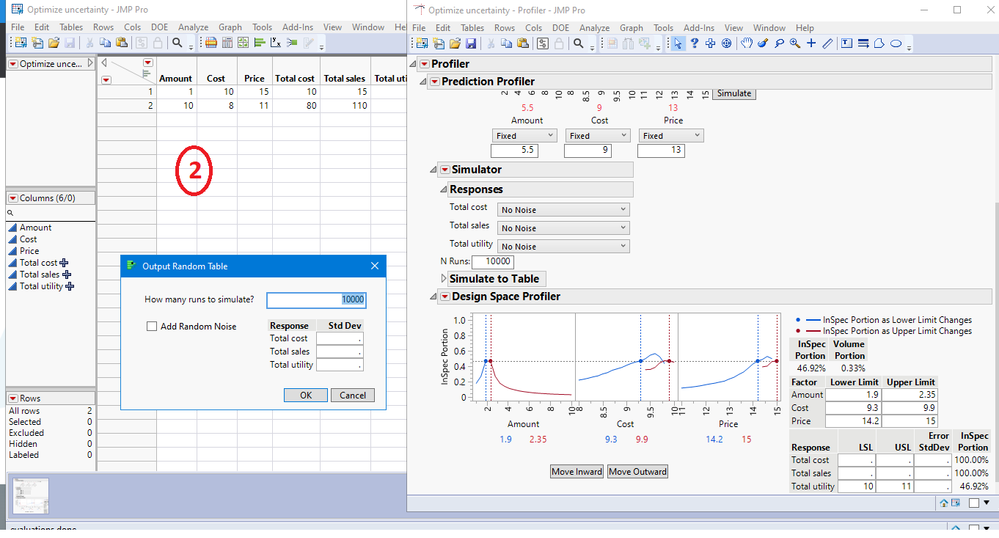Viewport: 999px width, 538px height.
Task: Open Analyze menu in Profiler window
Action: pos(594,28)
